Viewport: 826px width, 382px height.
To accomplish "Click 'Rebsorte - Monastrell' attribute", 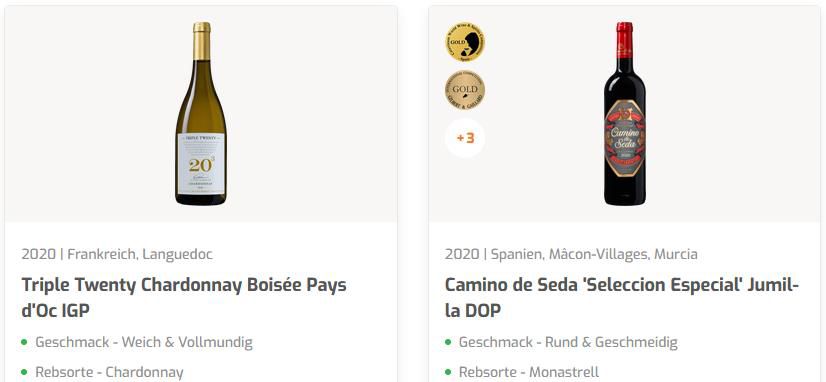I will (x=529, y=372).
